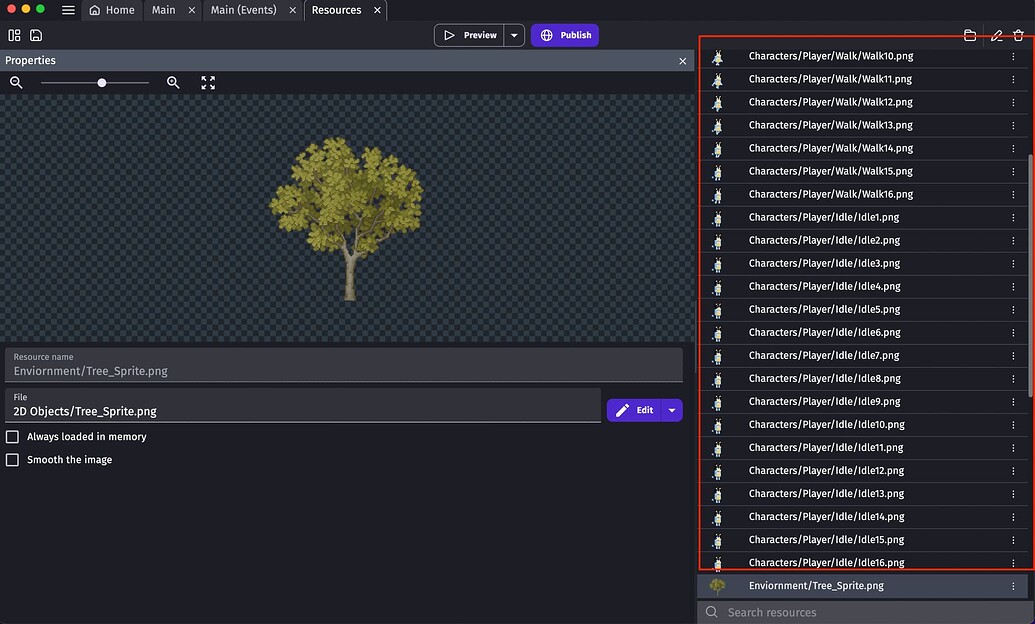Viewport: 1035px width, 624px height.
Task: Open the Preview dropdown arrow
Action: pyautogui.click(x=514, y=34)
